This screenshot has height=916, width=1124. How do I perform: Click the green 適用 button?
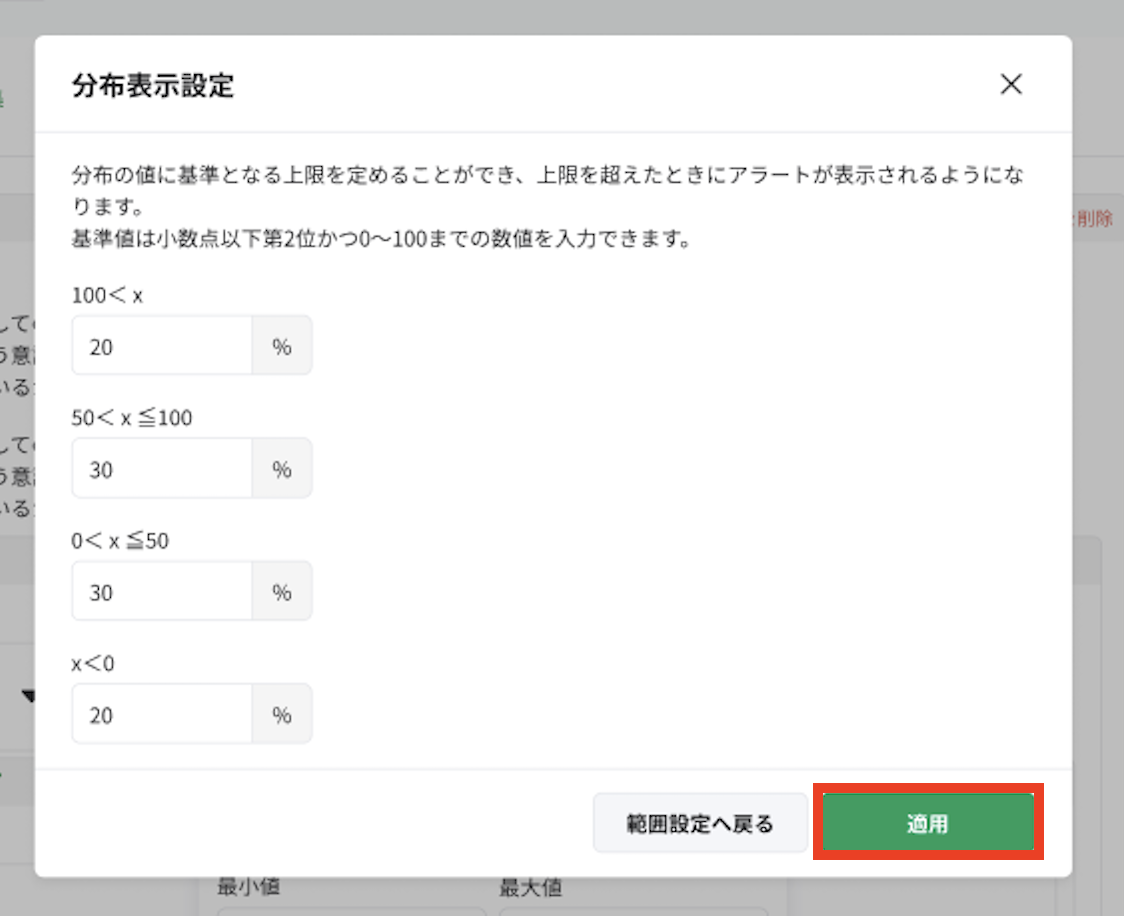click(x=928, y=822)
